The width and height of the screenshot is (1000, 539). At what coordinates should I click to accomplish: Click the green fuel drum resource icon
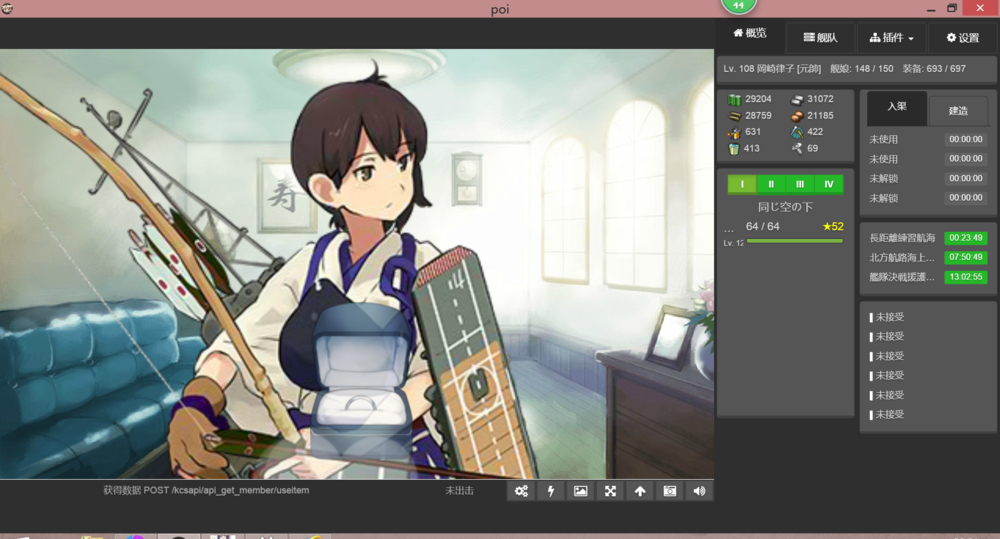pyautogui.click(x=734, y=100)
